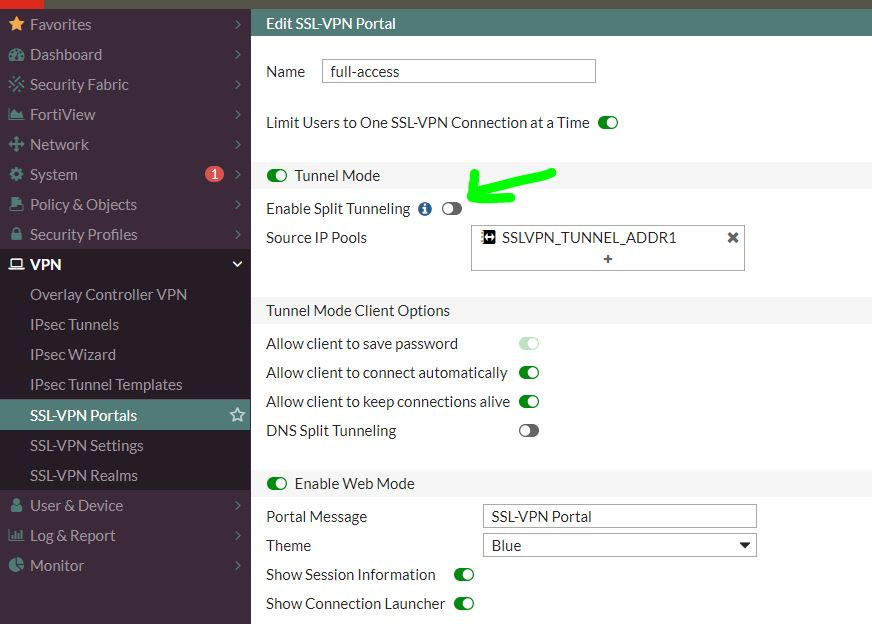
Task: Click the Log & Report bar chart icon
Action: (16, 535)
